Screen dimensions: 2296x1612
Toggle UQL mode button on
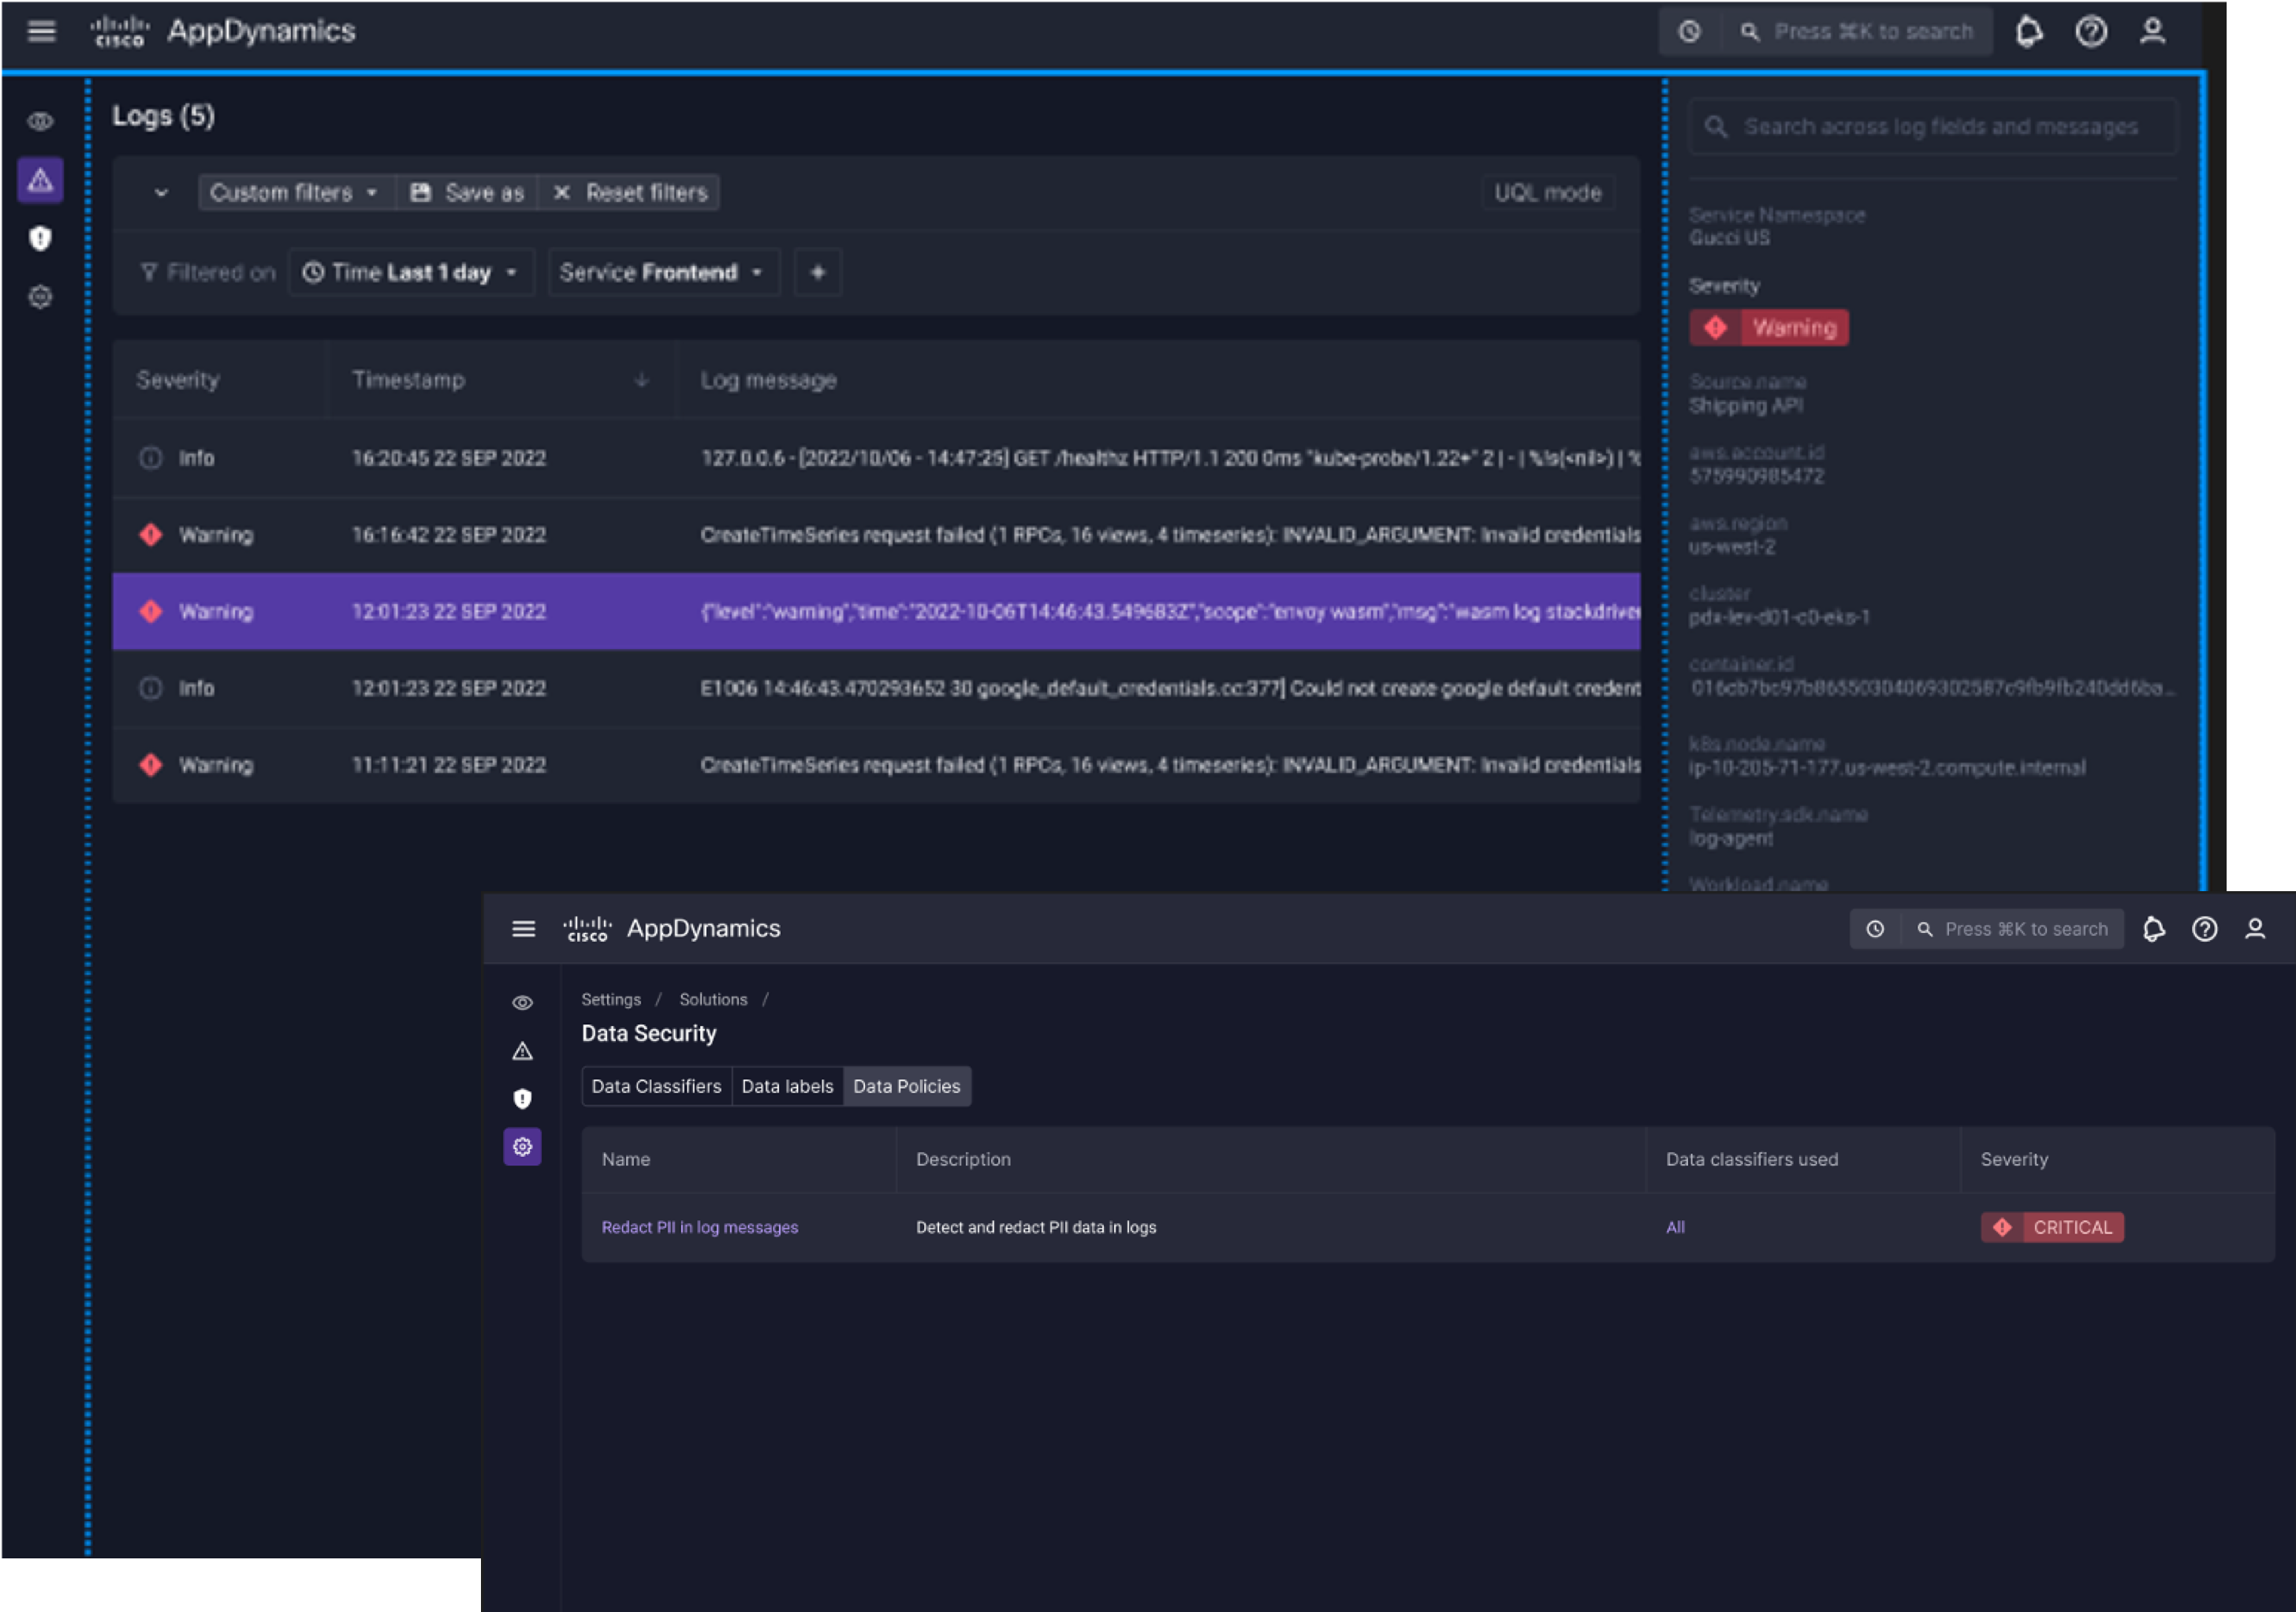point(1542,192)
